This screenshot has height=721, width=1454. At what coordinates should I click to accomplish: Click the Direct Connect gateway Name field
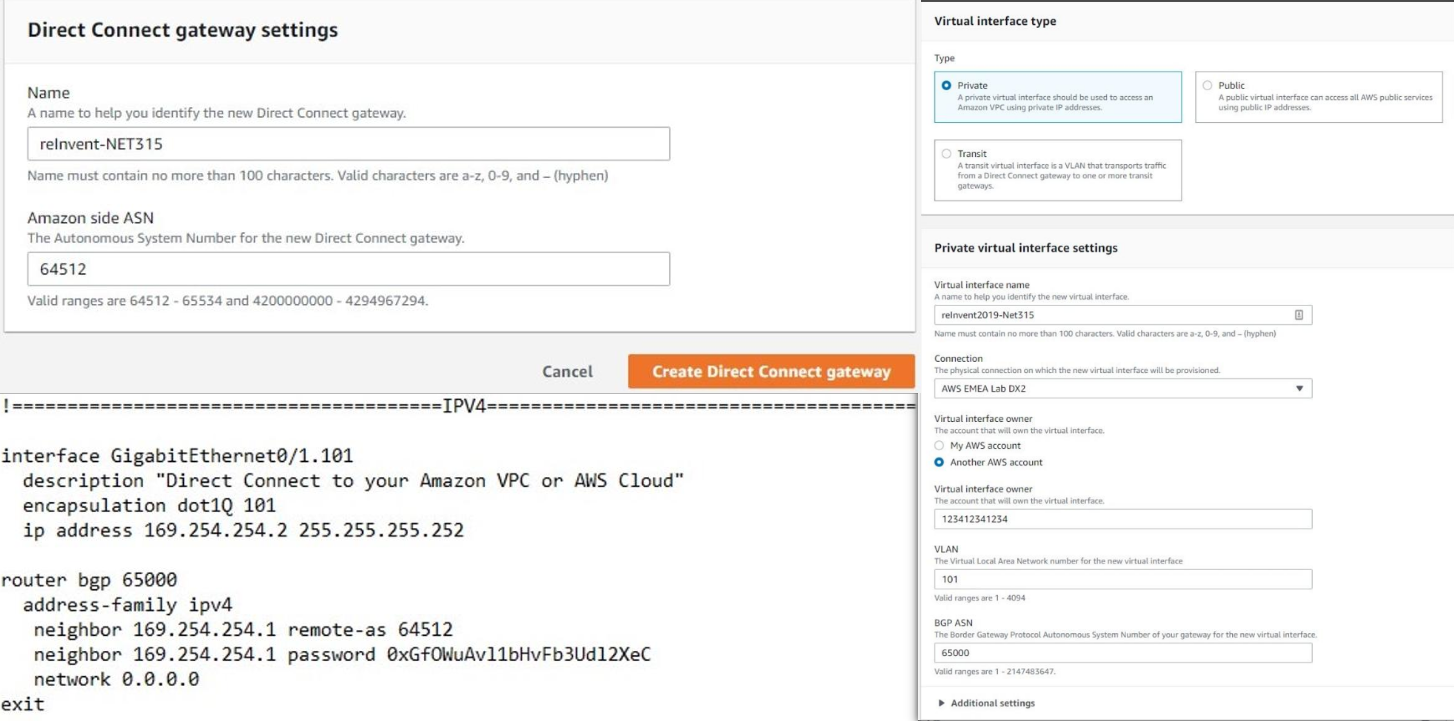[x=348, y=144]
